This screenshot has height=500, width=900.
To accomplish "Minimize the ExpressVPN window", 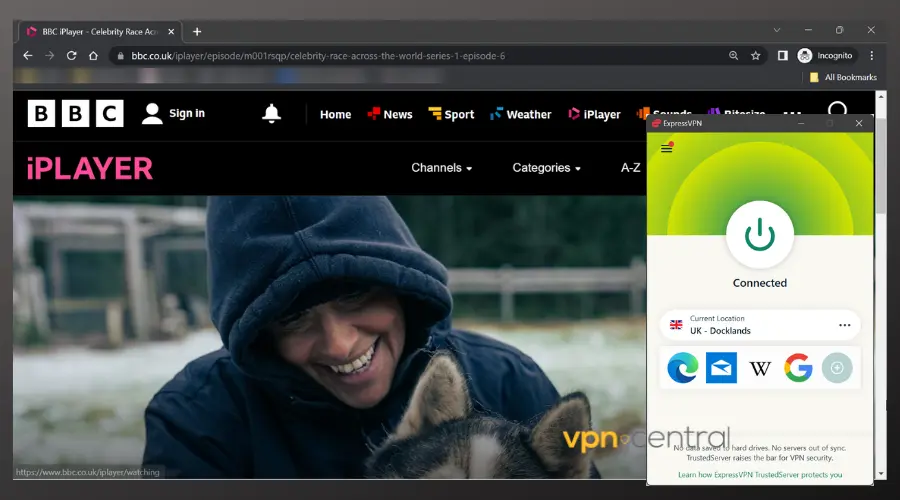I will pyautogui.click(x=801, y=123).
